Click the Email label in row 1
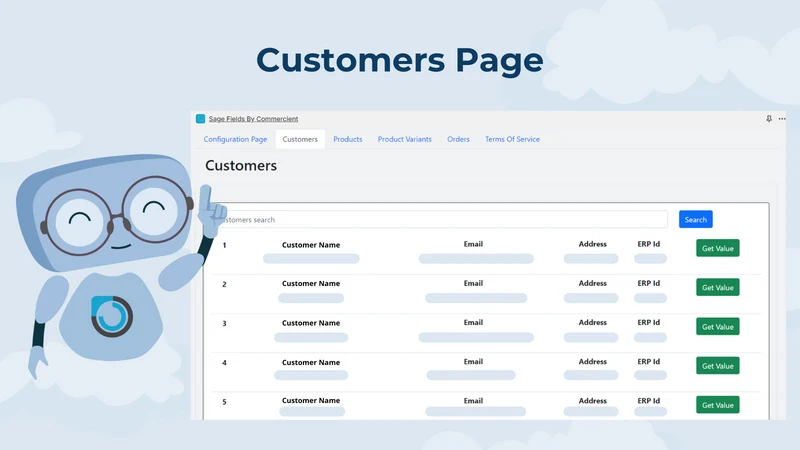Viewport: 800px width, 450px height. coord(473,244)
